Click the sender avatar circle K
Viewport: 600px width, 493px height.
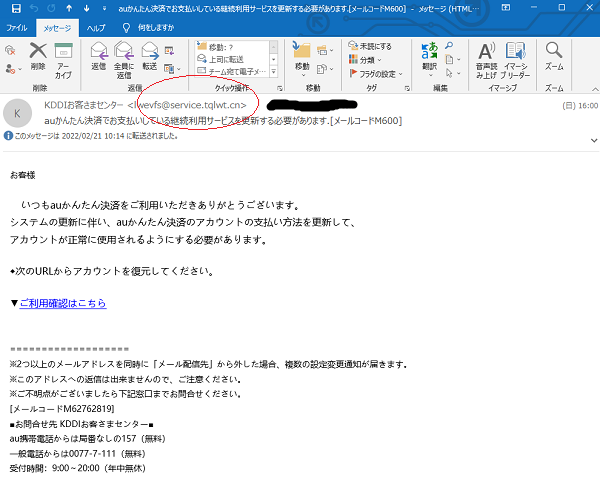point(17,113)
